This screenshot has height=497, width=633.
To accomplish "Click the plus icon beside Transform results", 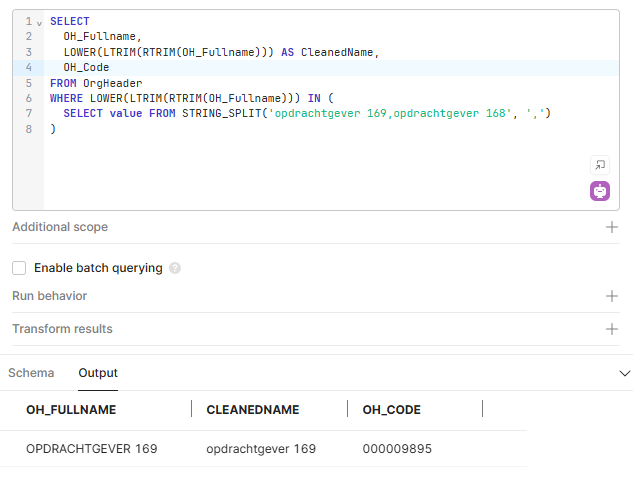I will coord(612,329).
